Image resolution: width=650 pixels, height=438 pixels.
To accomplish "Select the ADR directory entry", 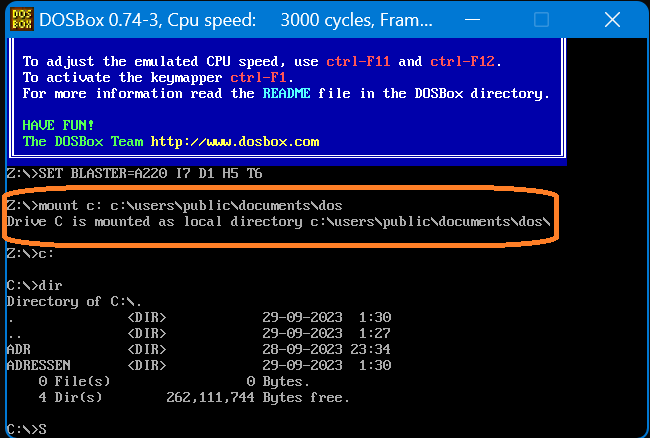I will pyautogui.click(x=19, y=349).
